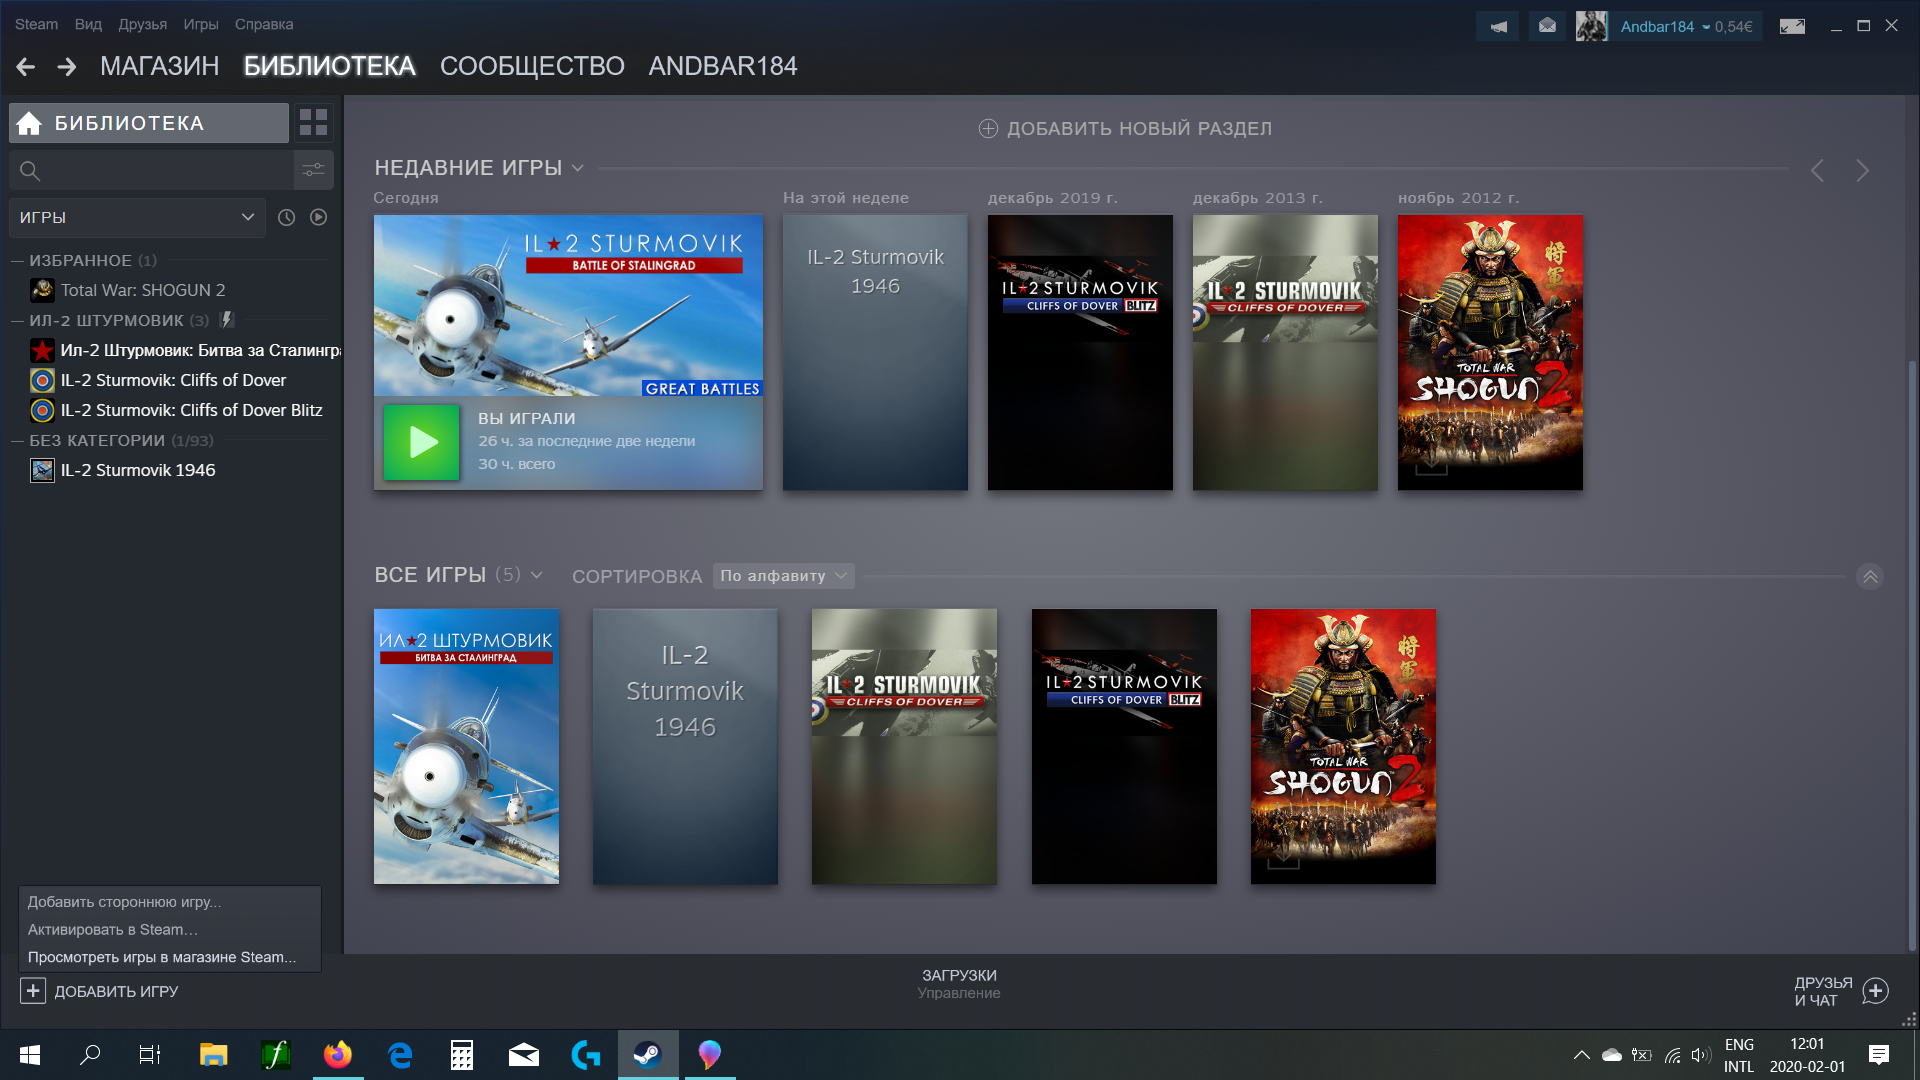This screenshot has width=1920, height=1080.
Task: Open inbox envelope icon in header
Action: click(1547, 26)
